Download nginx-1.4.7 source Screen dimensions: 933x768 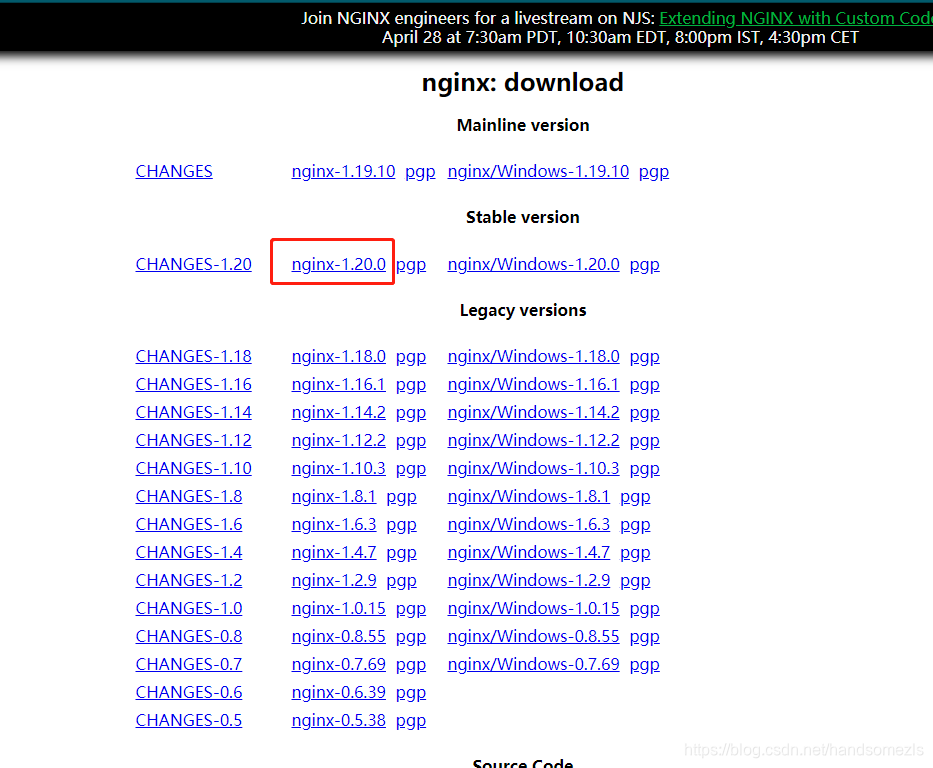pyautogui.click(x=334, y=552)
